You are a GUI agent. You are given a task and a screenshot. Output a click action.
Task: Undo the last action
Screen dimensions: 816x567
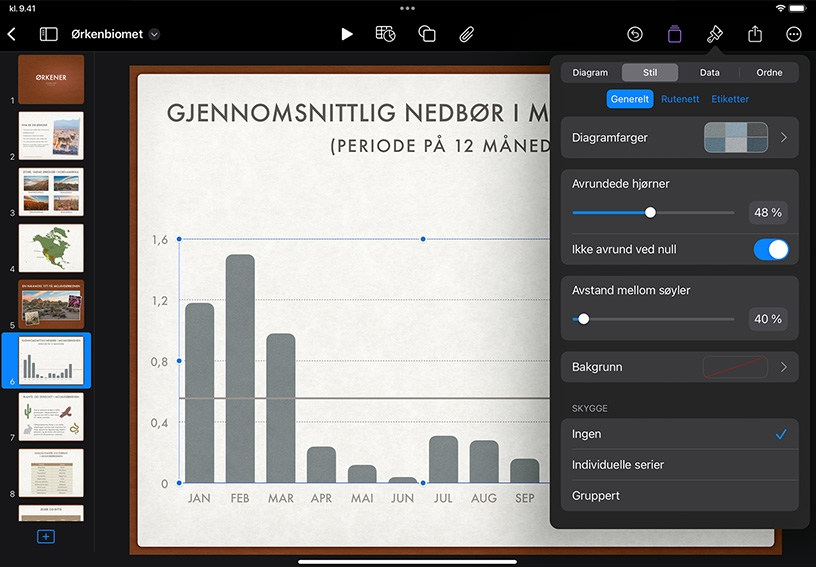(x=634, y=34)
